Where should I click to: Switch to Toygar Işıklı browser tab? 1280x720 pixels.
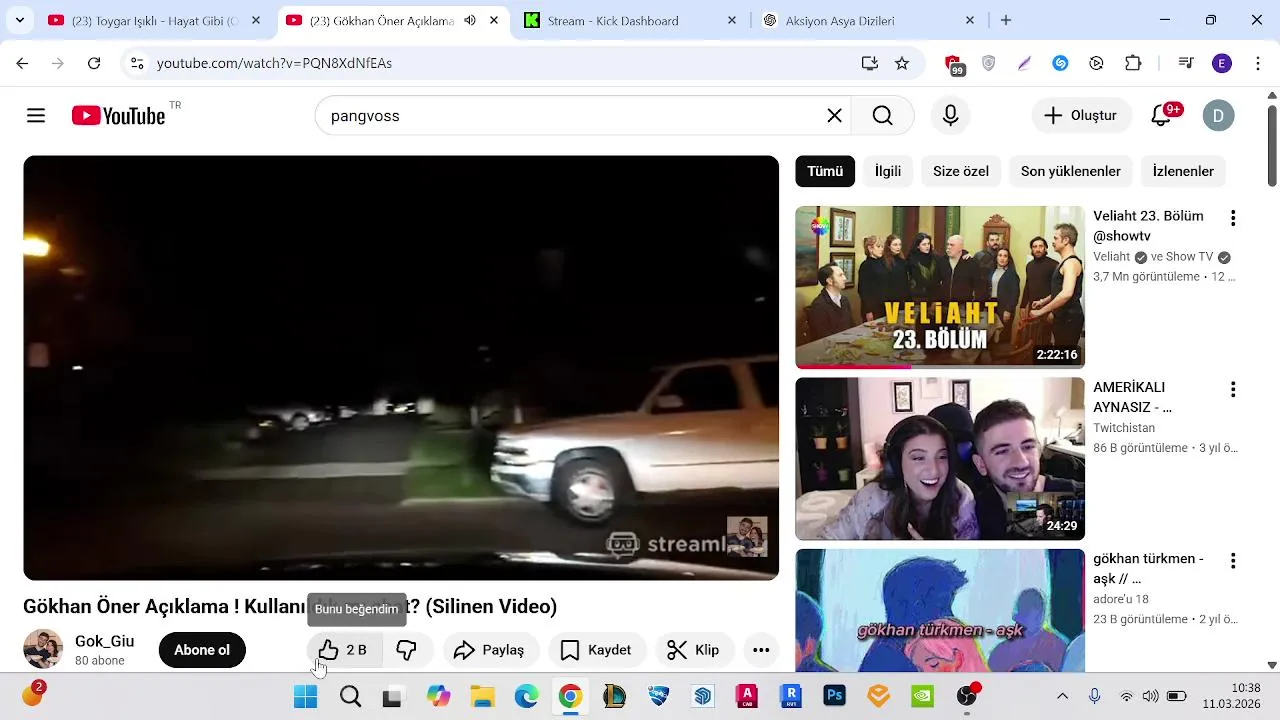[143, 20]
